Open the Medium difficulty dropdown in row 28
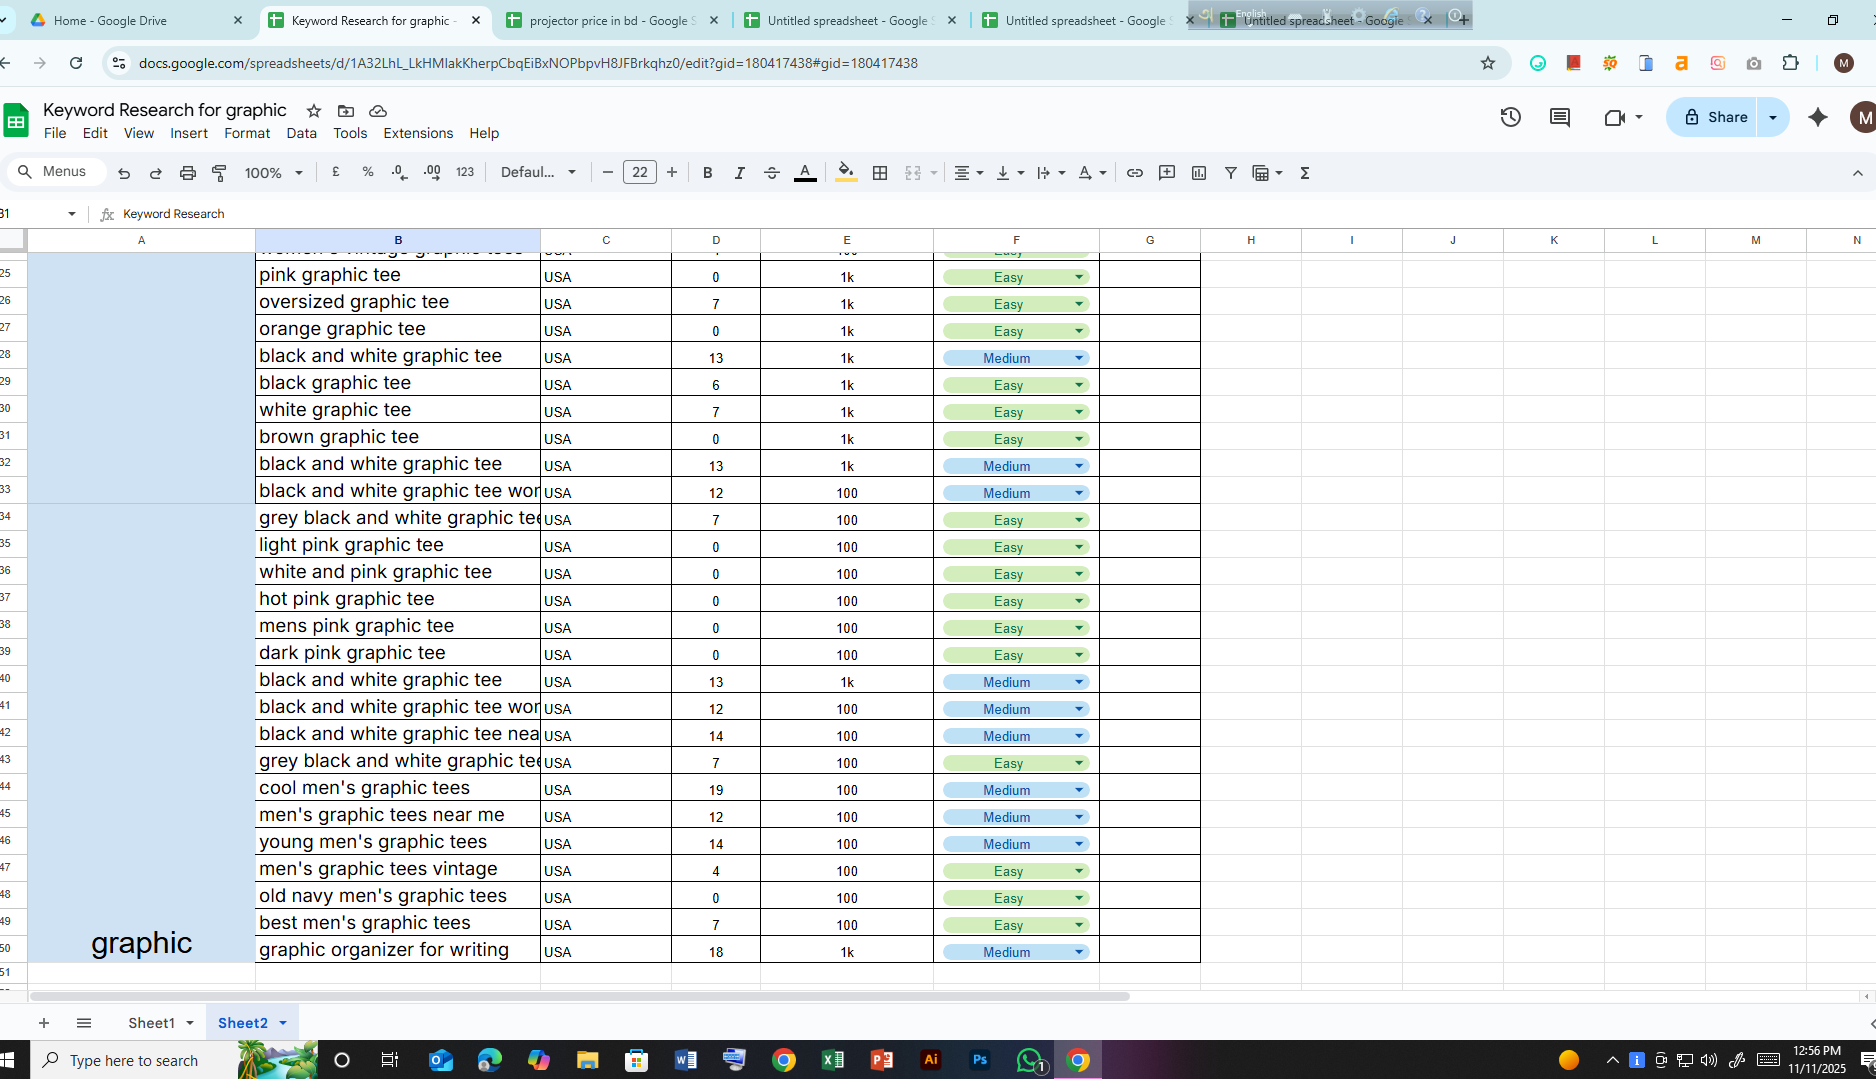This screenshot has height=1079, width=1876. point(1078,357)
